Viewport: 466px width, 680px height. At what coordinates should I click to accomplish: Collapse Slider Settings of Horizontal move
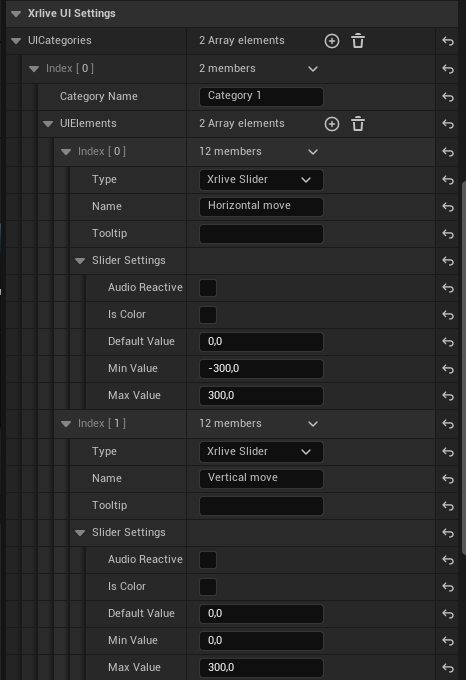pyautogui.click(x=80, y=261)
